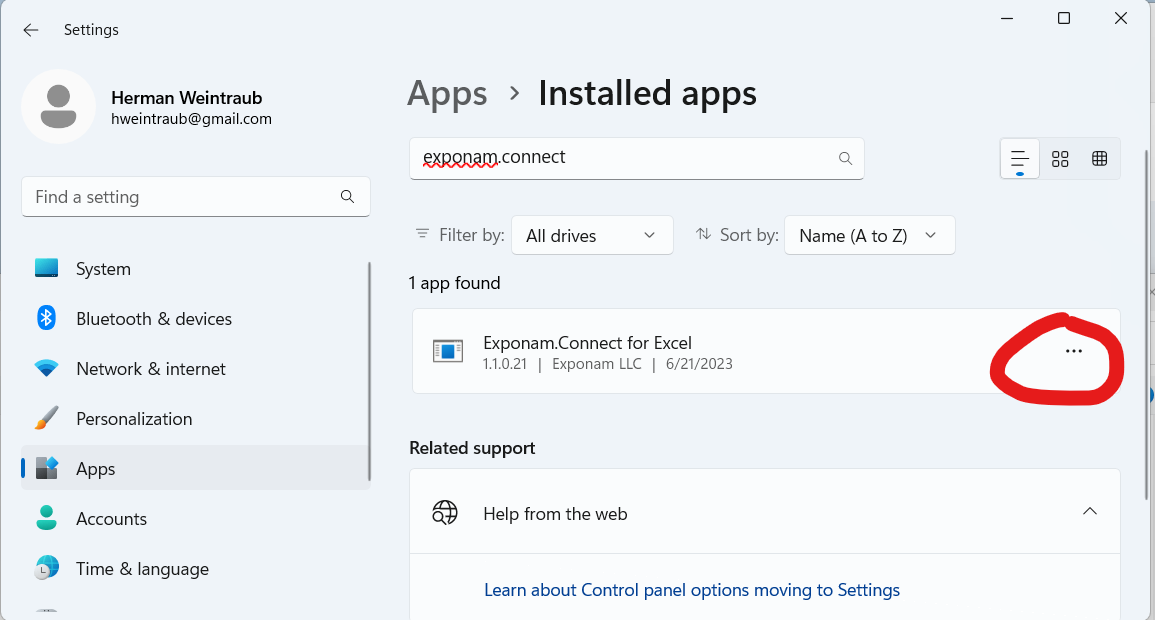Image resolution: width=1155 pixels, height=620 pixels.
Task: Click the search magnifier in apps search box
Action: point(845,158)
